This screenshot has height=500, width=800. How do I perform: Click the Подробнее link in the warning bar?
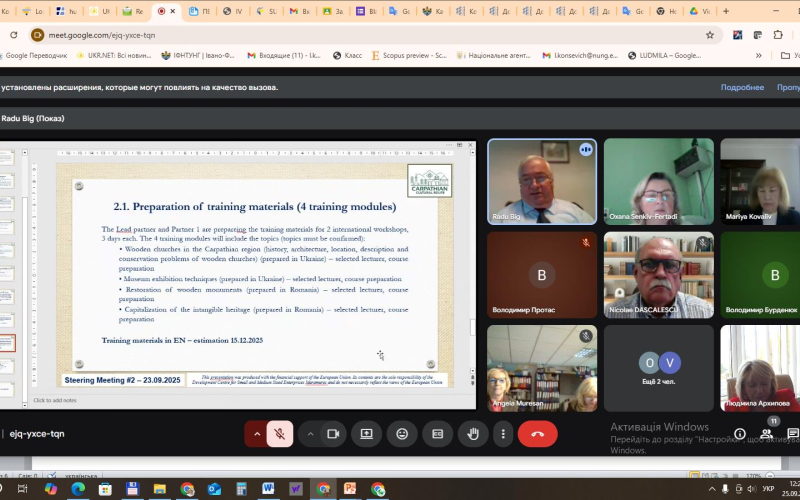(x=742, y=88)
